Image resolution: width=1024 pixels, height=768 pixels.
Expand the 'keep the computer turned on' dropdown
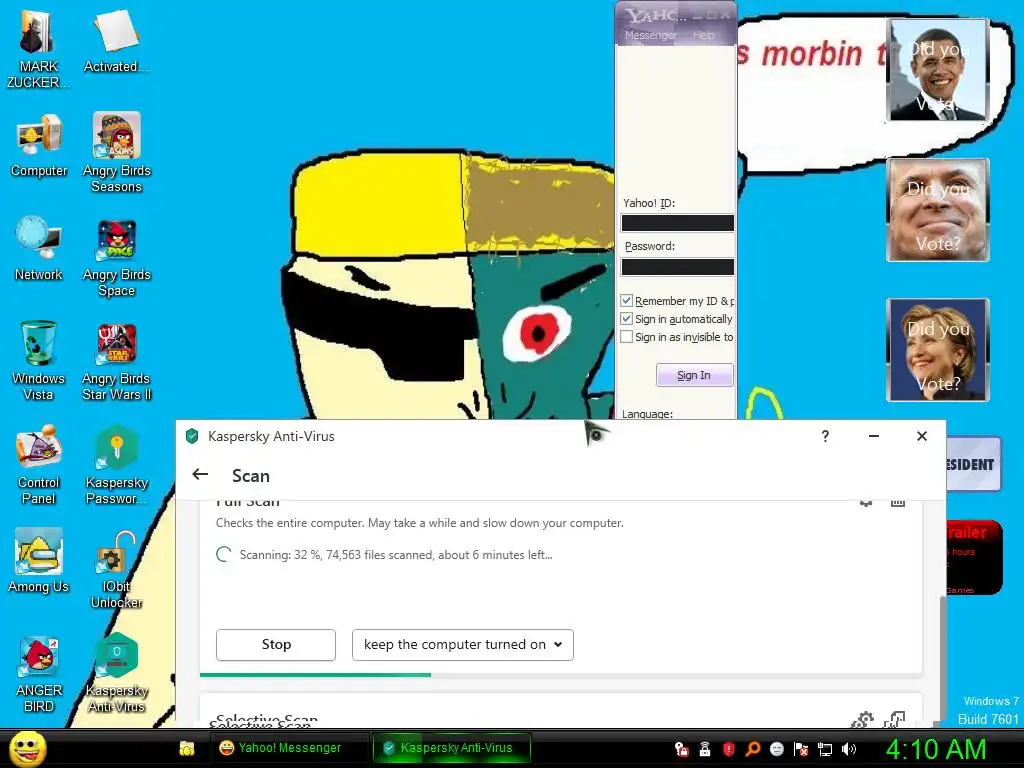pos(463,645)
